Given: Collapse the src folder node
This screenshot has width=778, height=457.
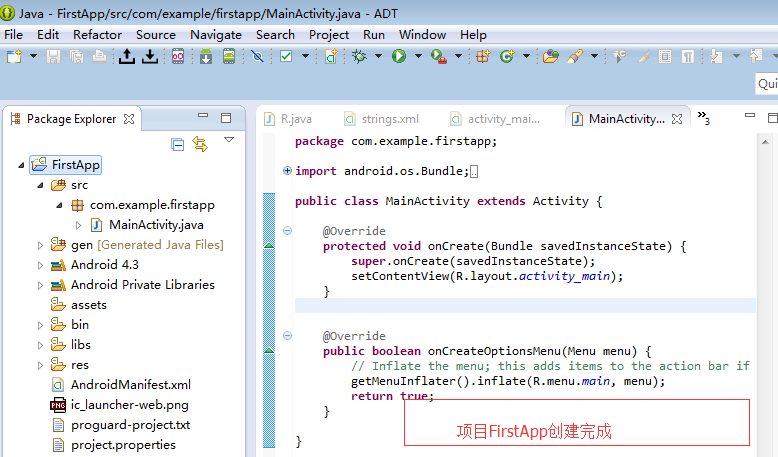Looking at the screenshot, I should pos(41,185).
